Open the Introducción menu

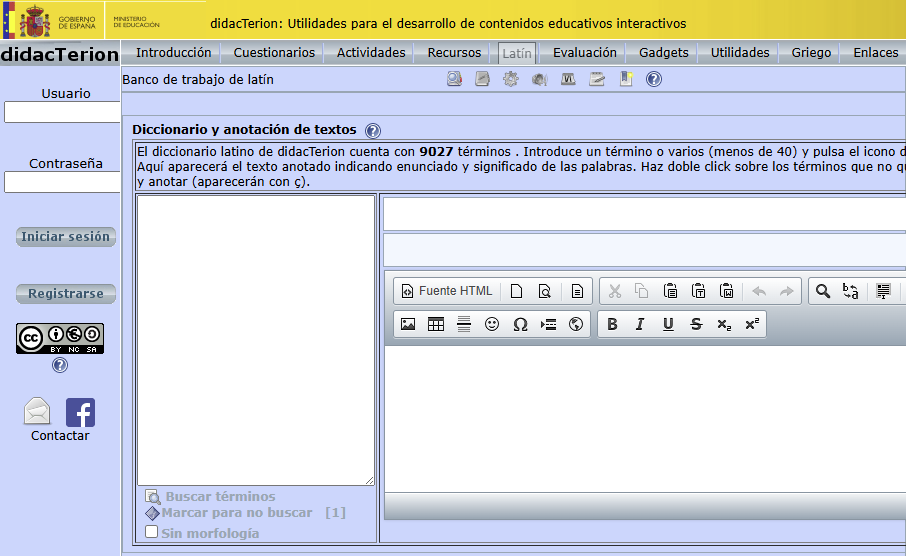point(173,53)
